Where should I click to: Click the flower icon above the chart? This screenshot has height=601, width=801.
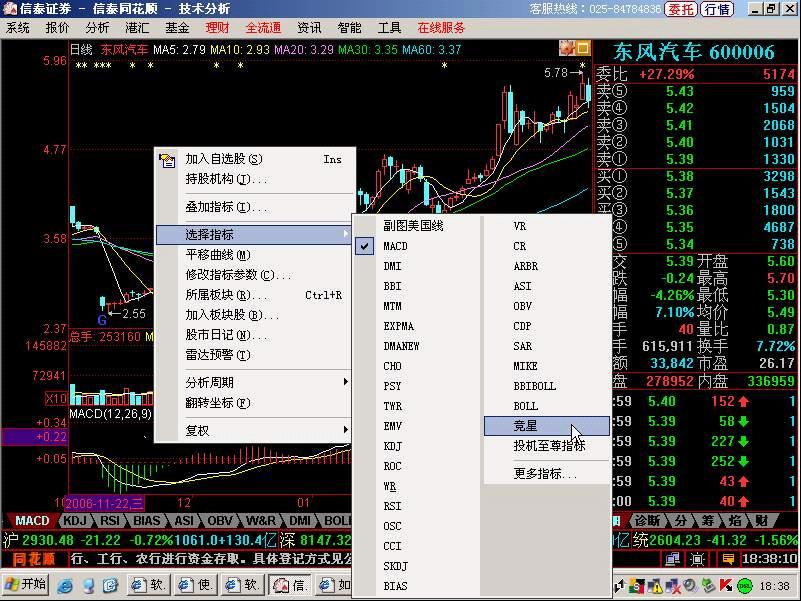(567, 49)
